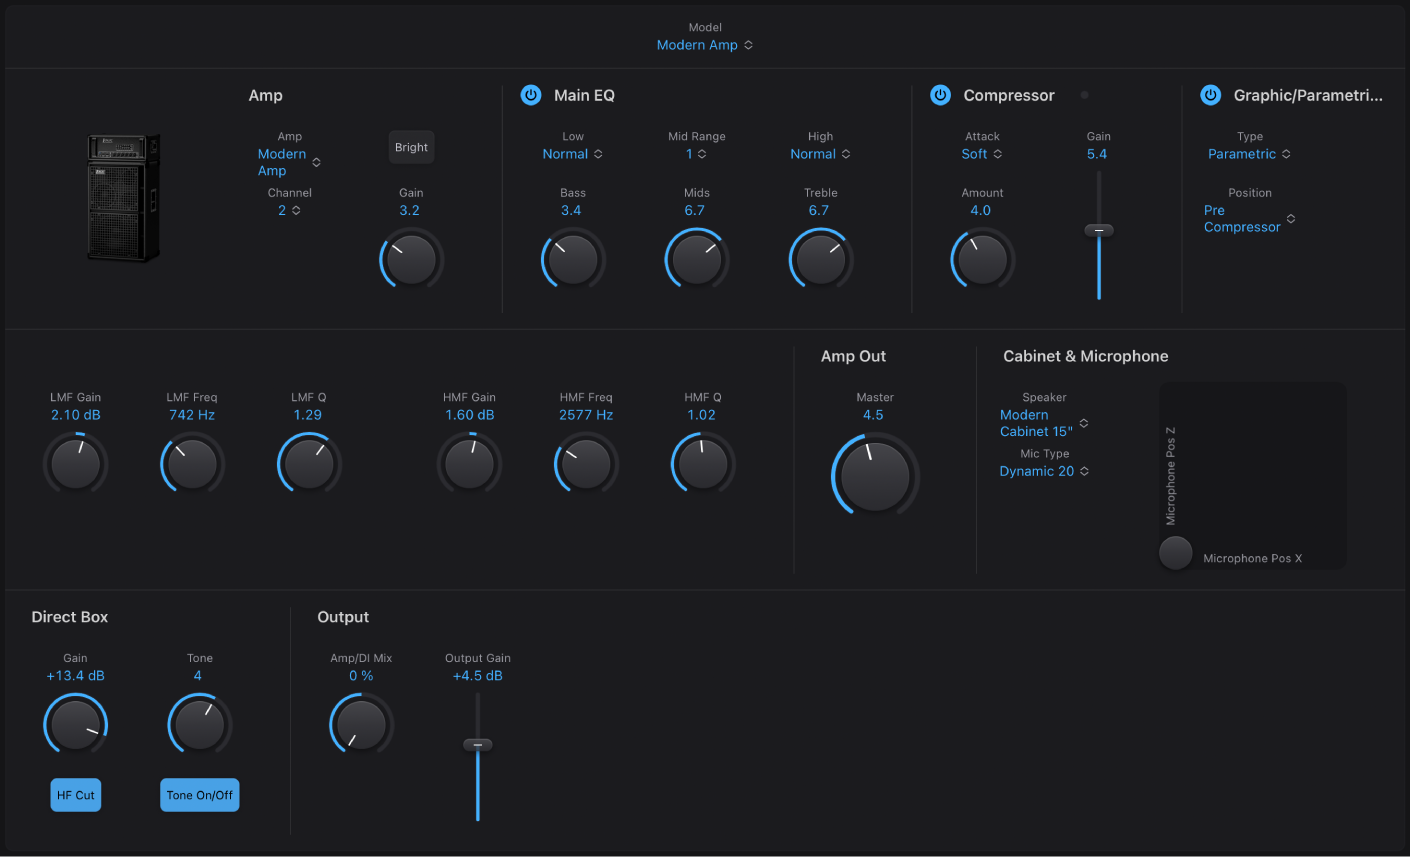The image size is (1410, 858).
Task: Click the Amount knob in the Compressor
Action: [x=981, y=259]
